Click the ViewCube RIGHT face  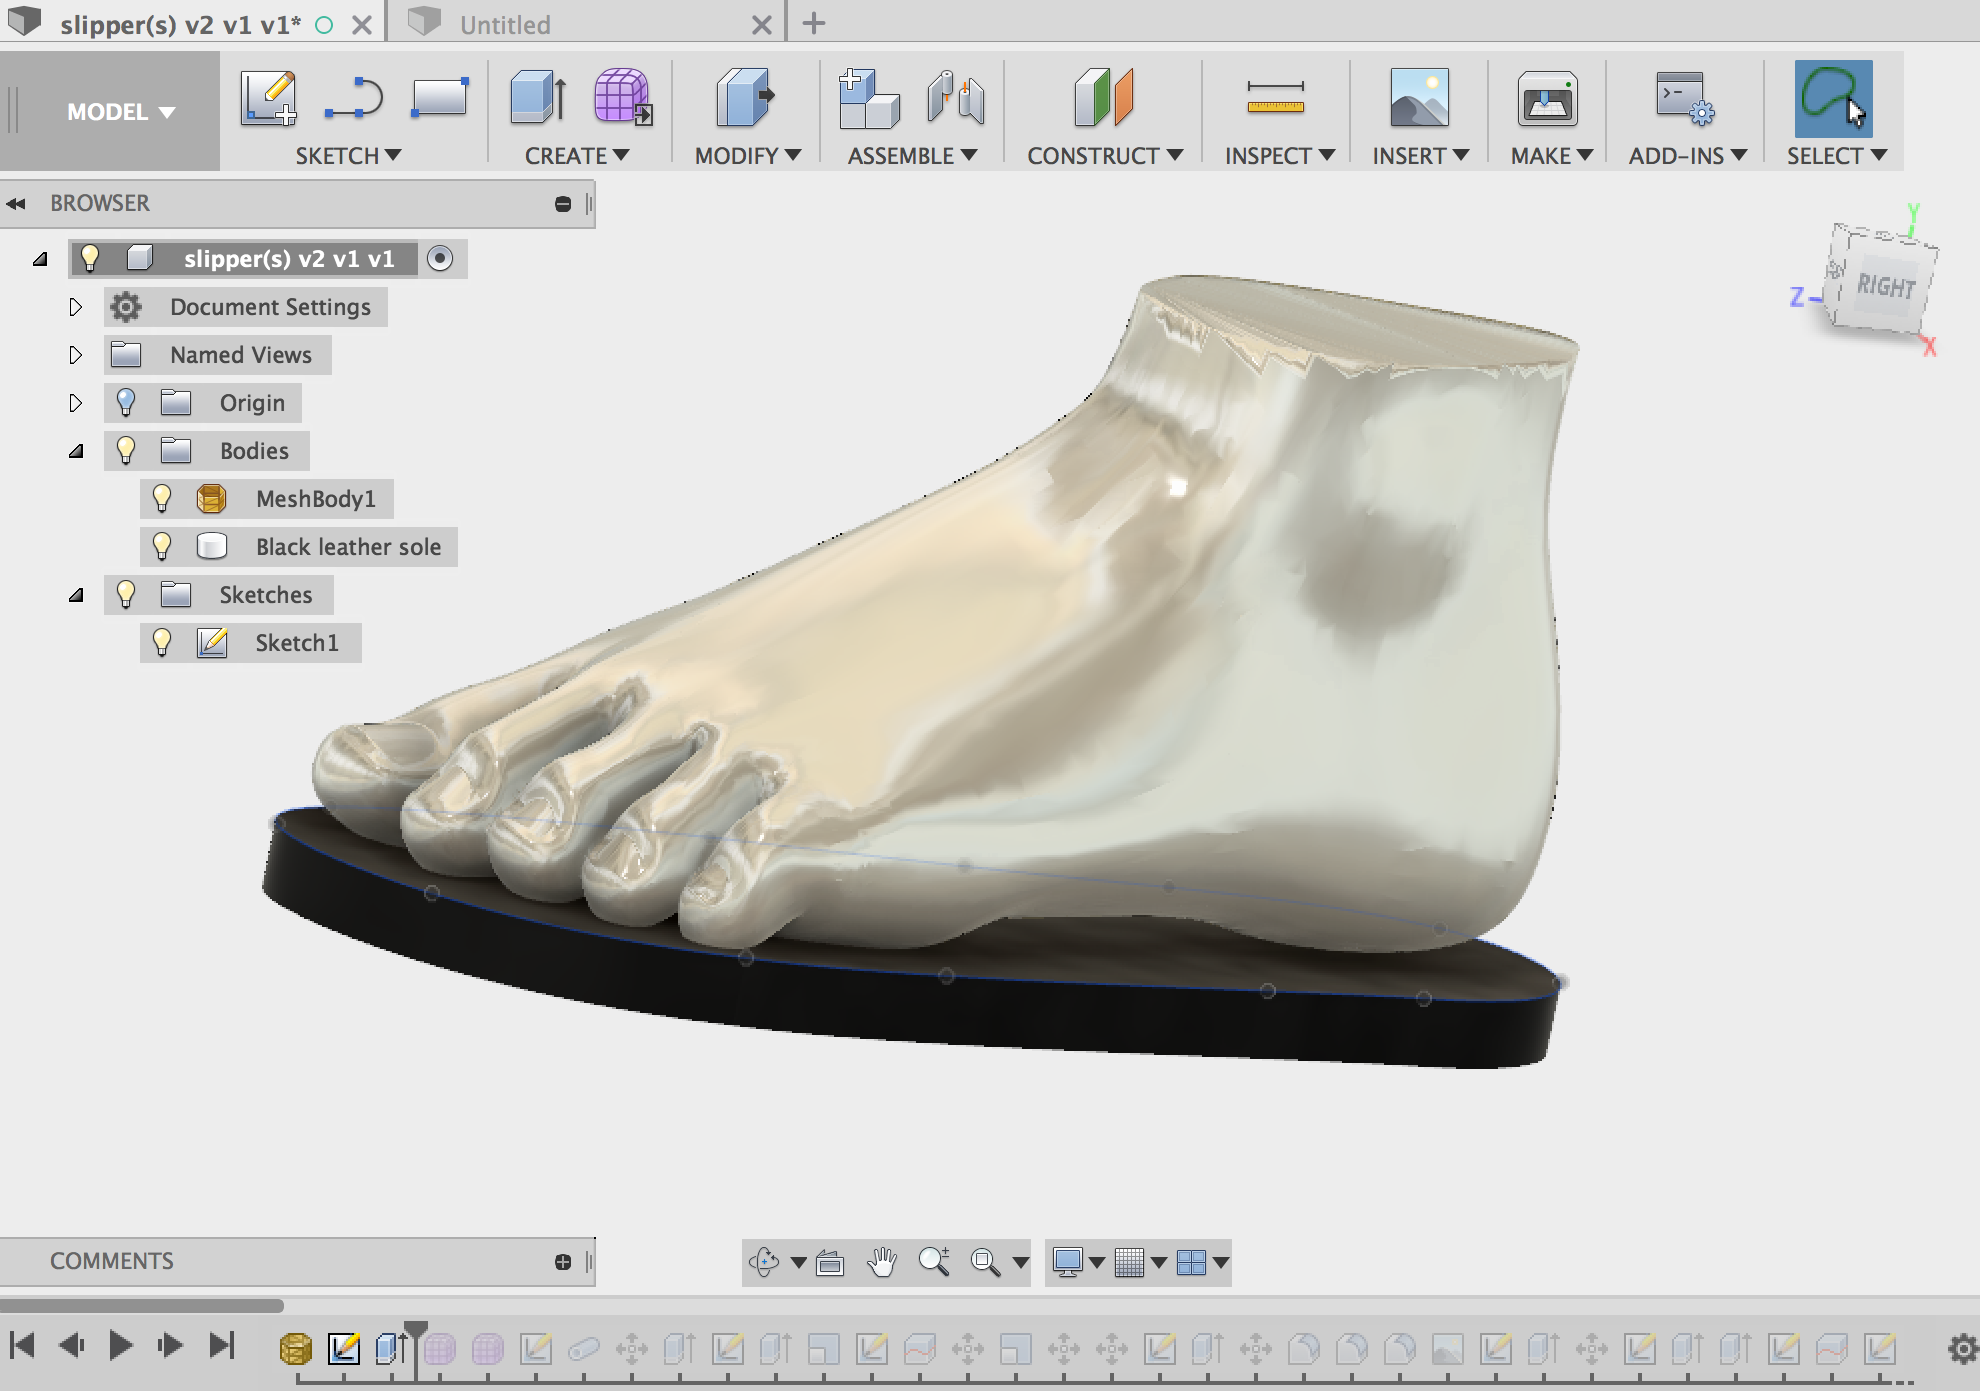[x=1885, y=287]
